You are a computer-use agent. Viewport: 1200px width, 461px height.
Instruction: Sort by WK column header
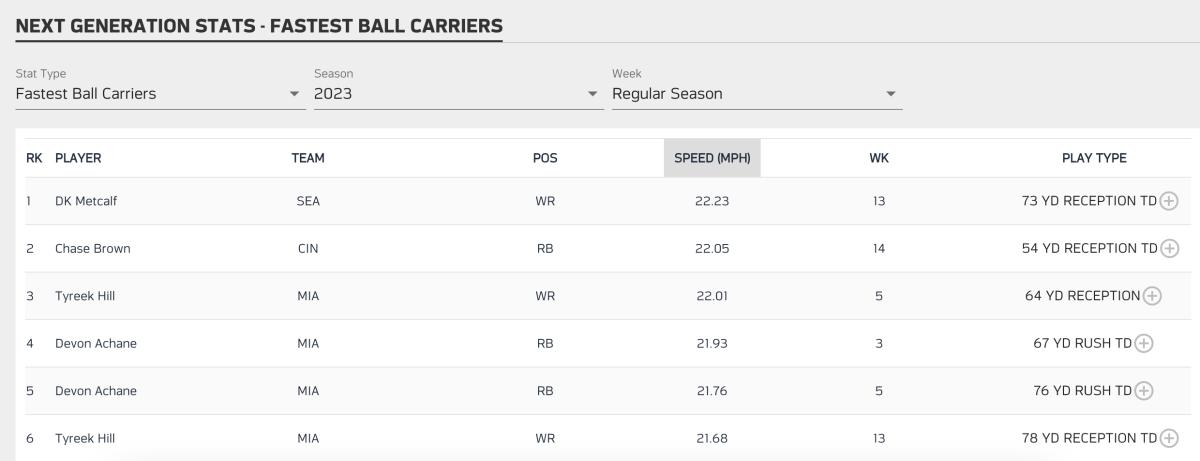(x=879, y=158)
